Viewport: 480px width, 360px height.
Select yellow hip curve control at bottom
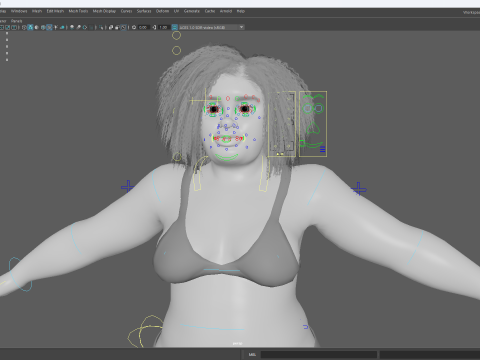click(x=146, y=332)
